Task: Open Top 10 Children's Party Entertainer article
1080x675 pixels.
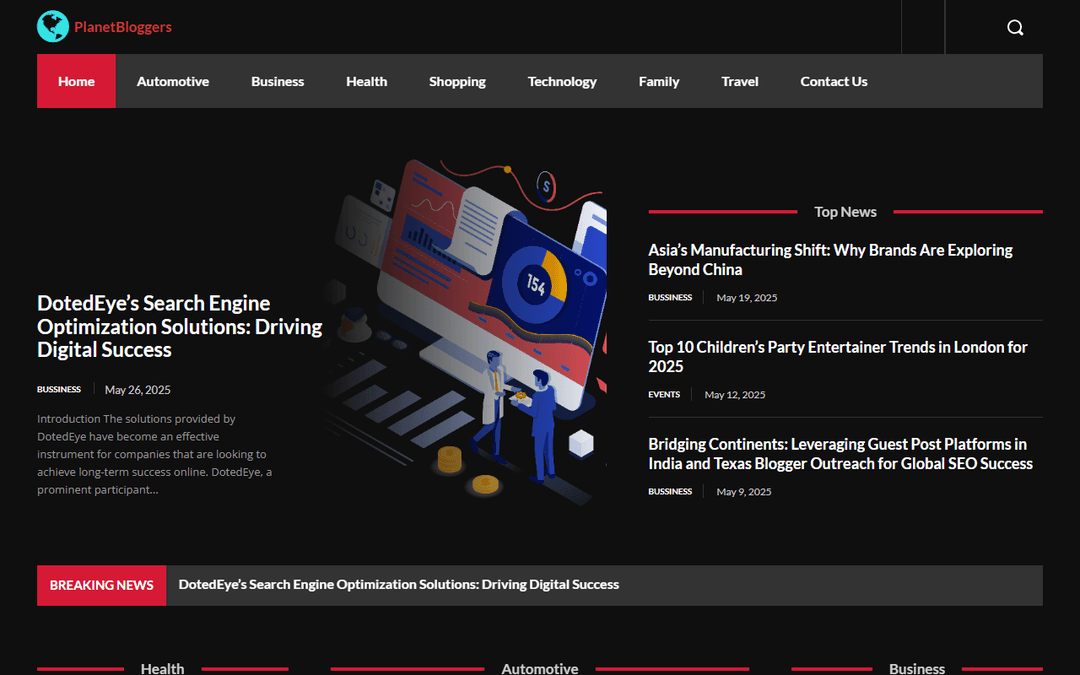Action: click(x=838, y=357)
